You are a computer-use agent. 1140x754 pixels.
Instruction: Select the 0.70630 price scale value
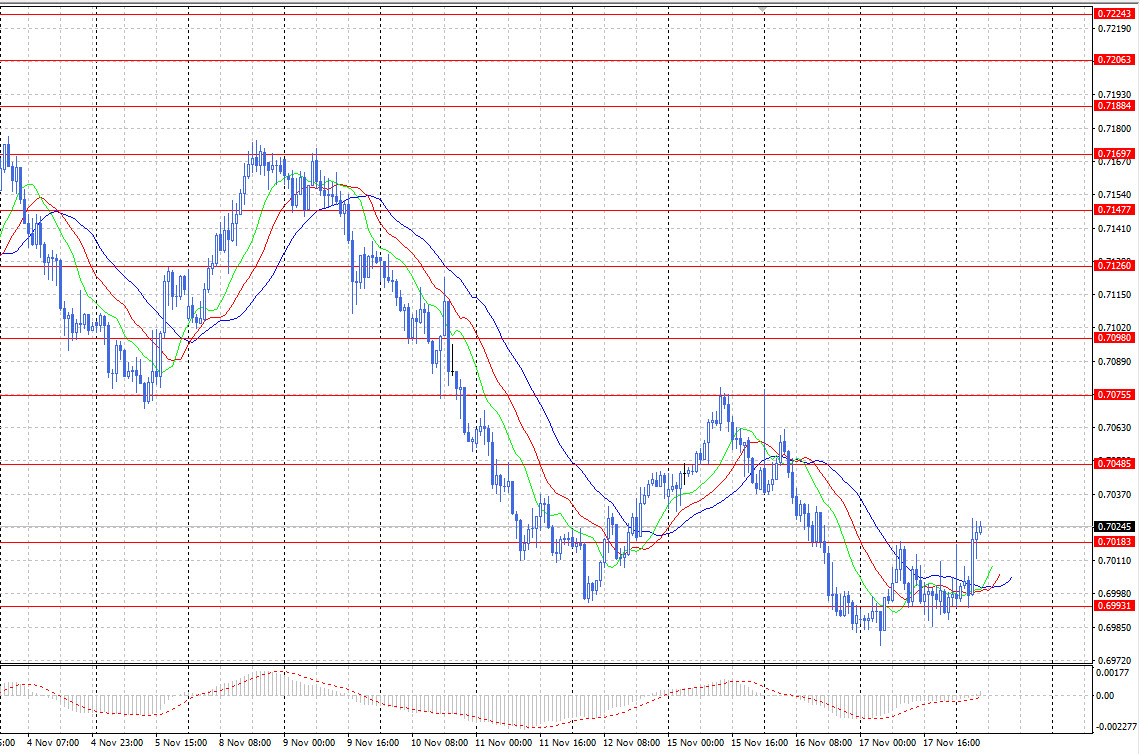coord(1114,428)
